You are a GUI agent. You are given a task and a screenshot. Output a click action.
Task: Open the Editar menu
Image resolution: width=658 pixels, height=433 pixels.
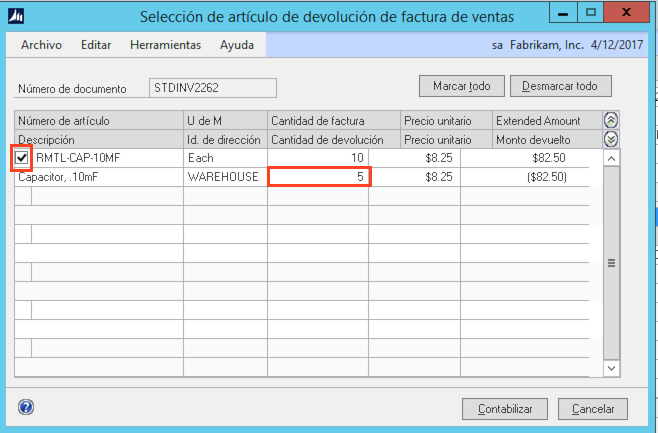96,45
